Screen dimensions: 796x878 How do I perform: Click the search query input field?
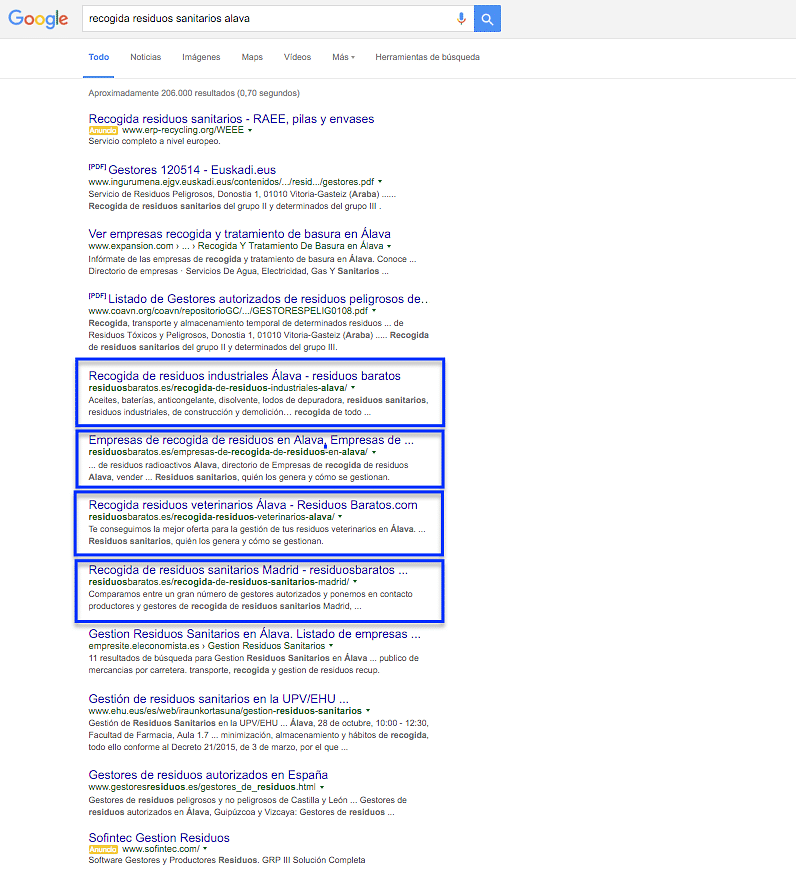pyautogui.click(x=265, y=19)
